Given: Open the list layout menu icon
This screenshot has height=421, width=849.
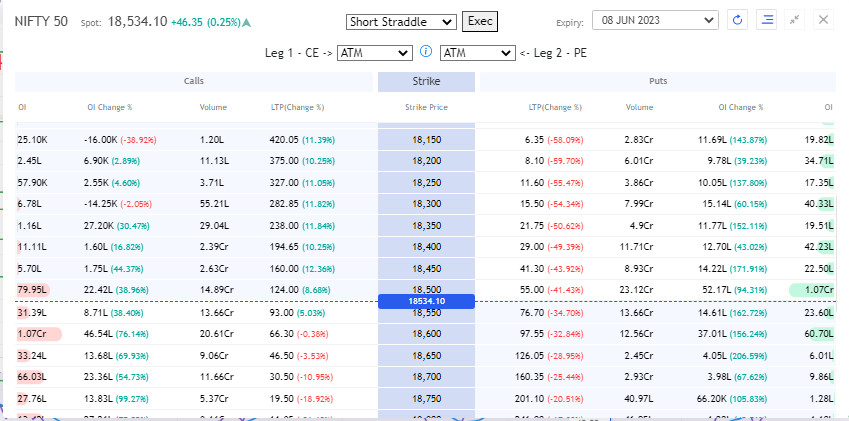Looking at the screenshot, I should 767,21.
